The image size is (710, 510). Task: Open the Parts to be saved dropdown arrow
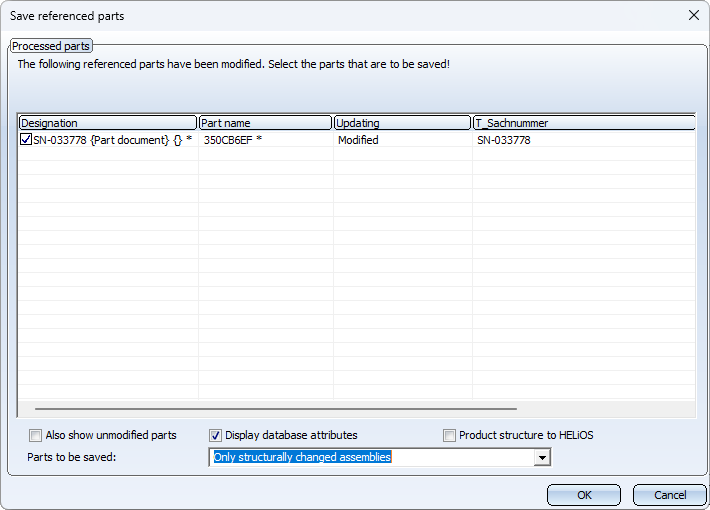[x=542, y=457]
